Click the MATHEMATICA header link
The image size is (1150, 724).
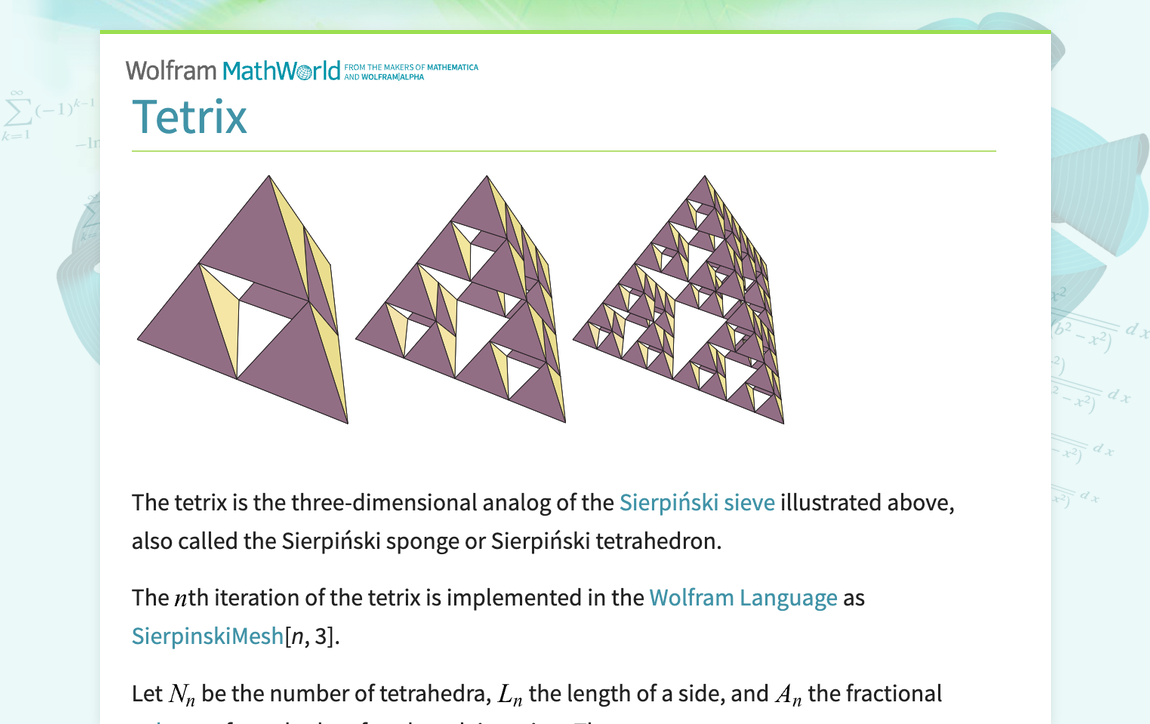pyautogui.click(x=452, y=65)
